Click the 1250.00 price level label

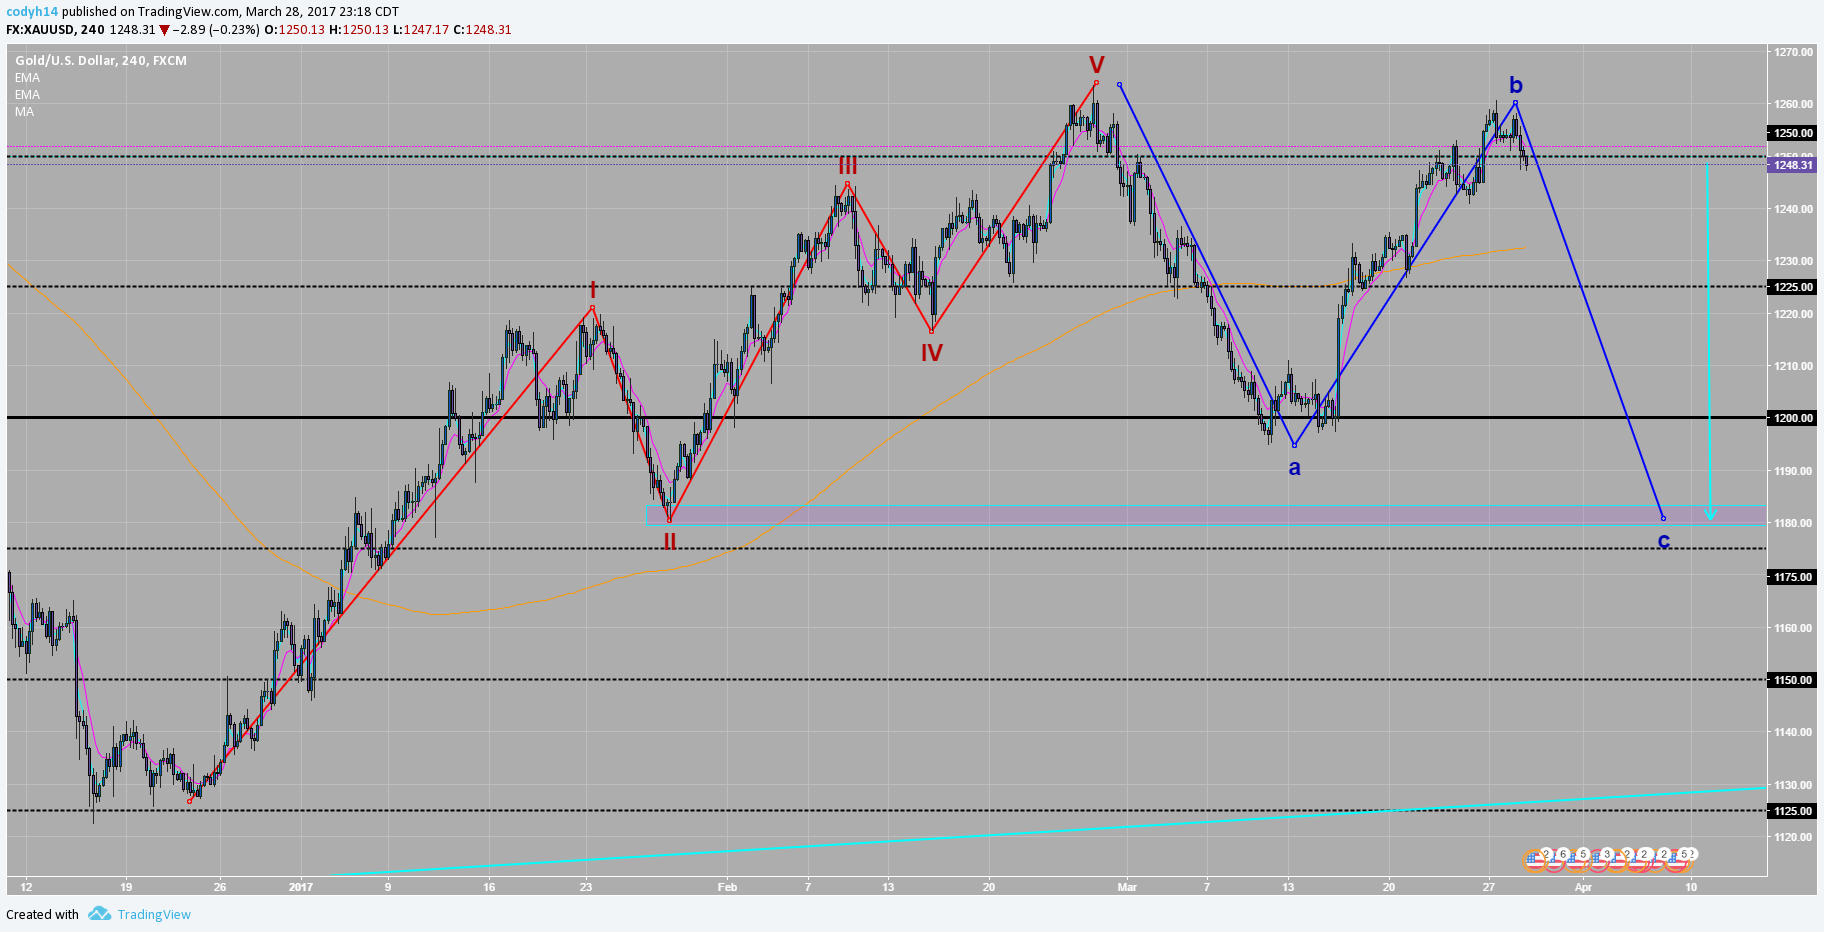pyautogui.click(x=1792, y=133)
